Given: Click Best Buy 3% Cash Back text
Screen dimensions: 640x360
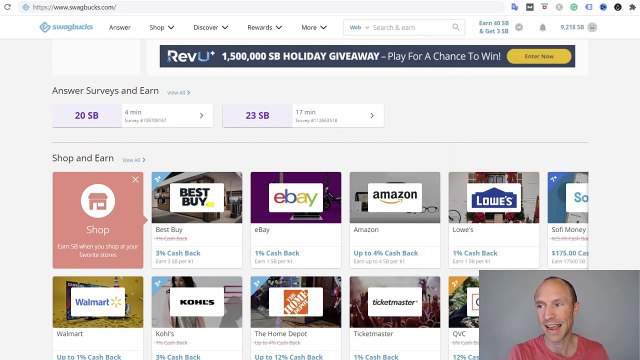Looking at the screenshot, I should click(178, 253).
